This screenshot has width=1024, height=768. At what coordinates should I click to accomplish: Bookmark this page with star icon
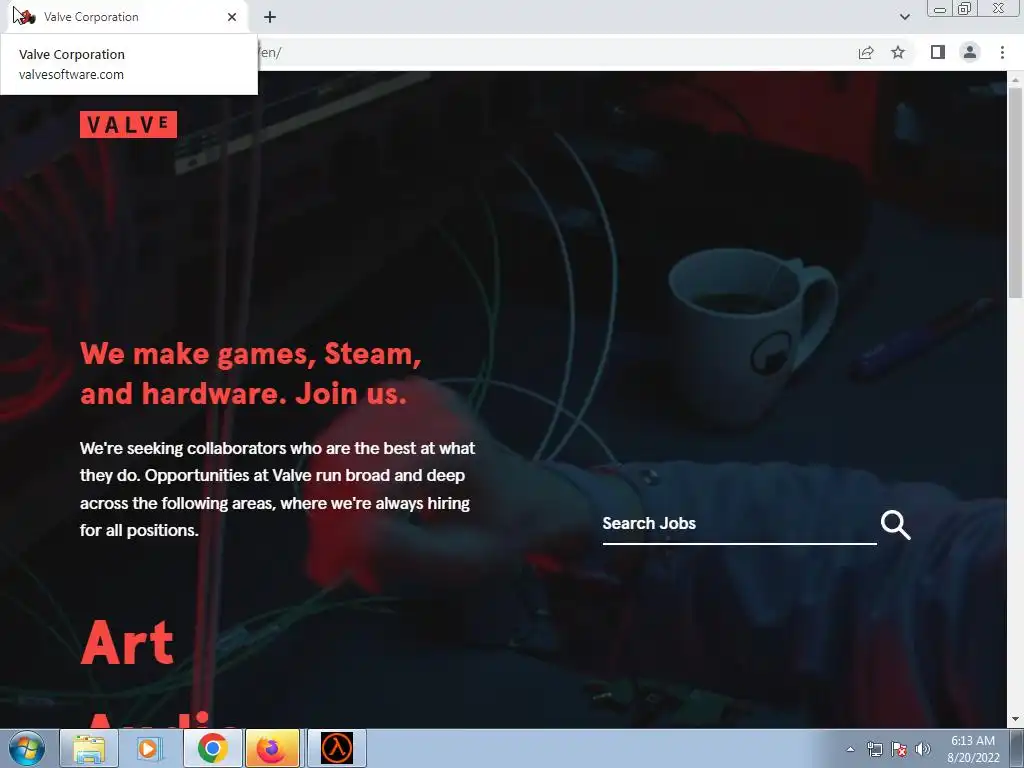click(x=898, y=52)
